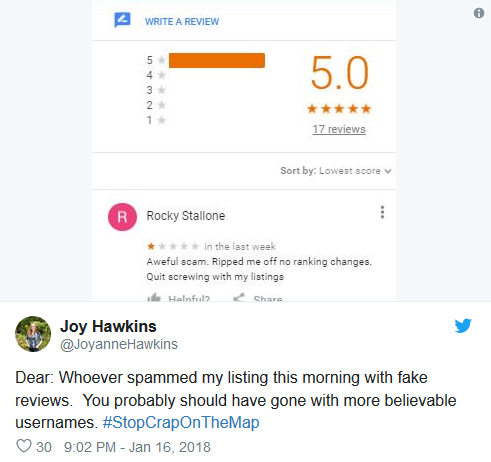Open the 17 reviews link
Viewport: 491px width, 462px height.
click(x=339, y=129)
